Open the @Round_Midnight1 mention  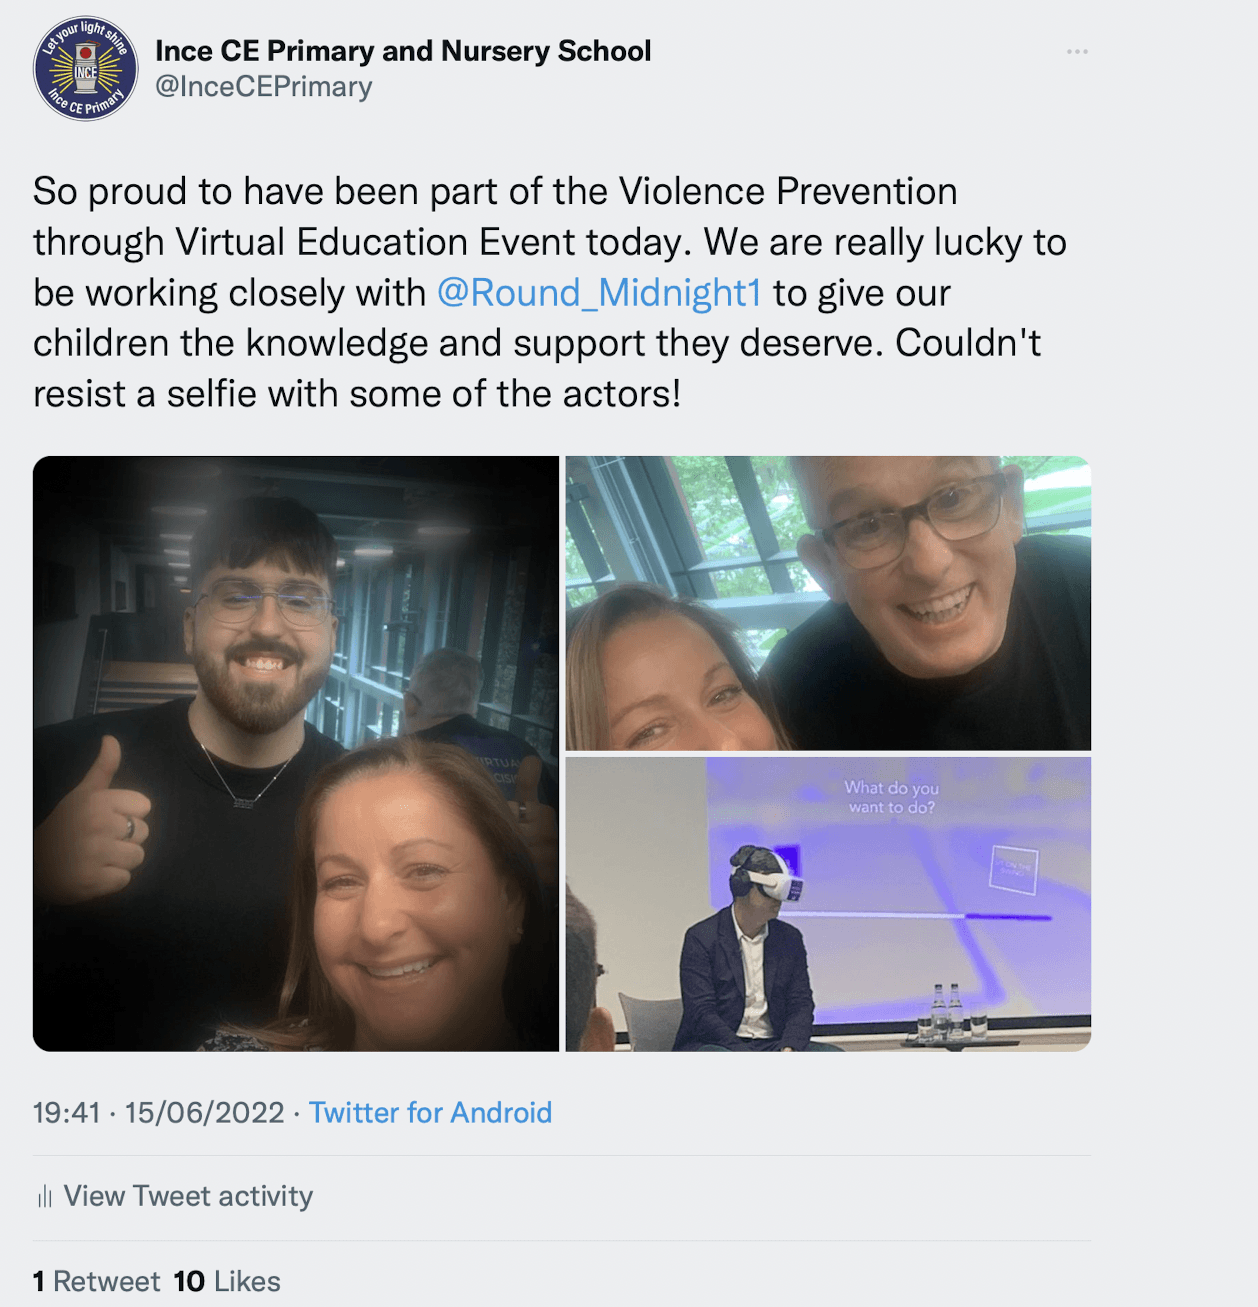pyautogui.click(x=599, y=293)
